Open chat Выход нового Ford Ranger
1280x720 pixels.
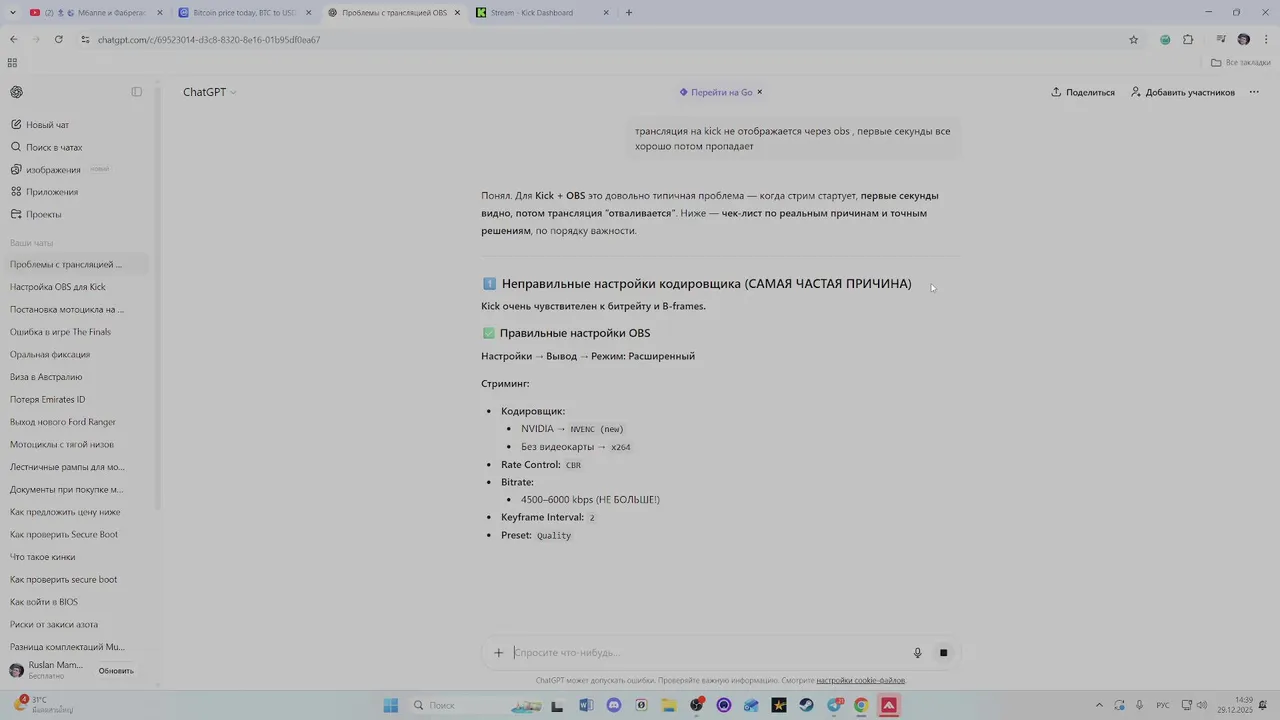point(77,422)
